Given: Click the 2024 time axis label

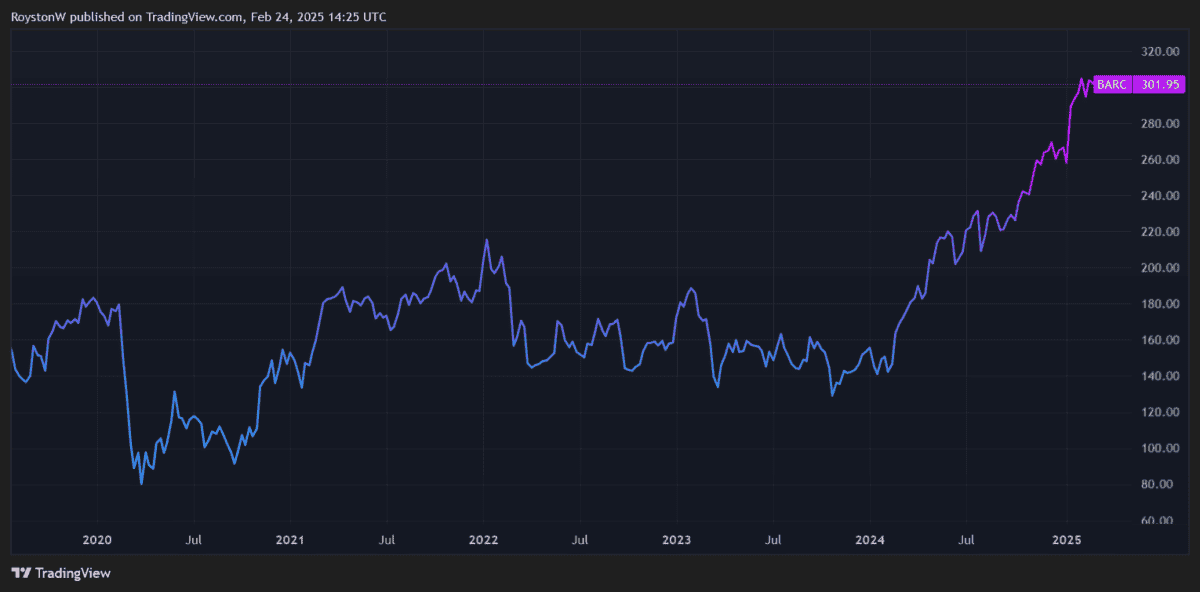Looking at the screenshot, I should (x=870, y=540).
